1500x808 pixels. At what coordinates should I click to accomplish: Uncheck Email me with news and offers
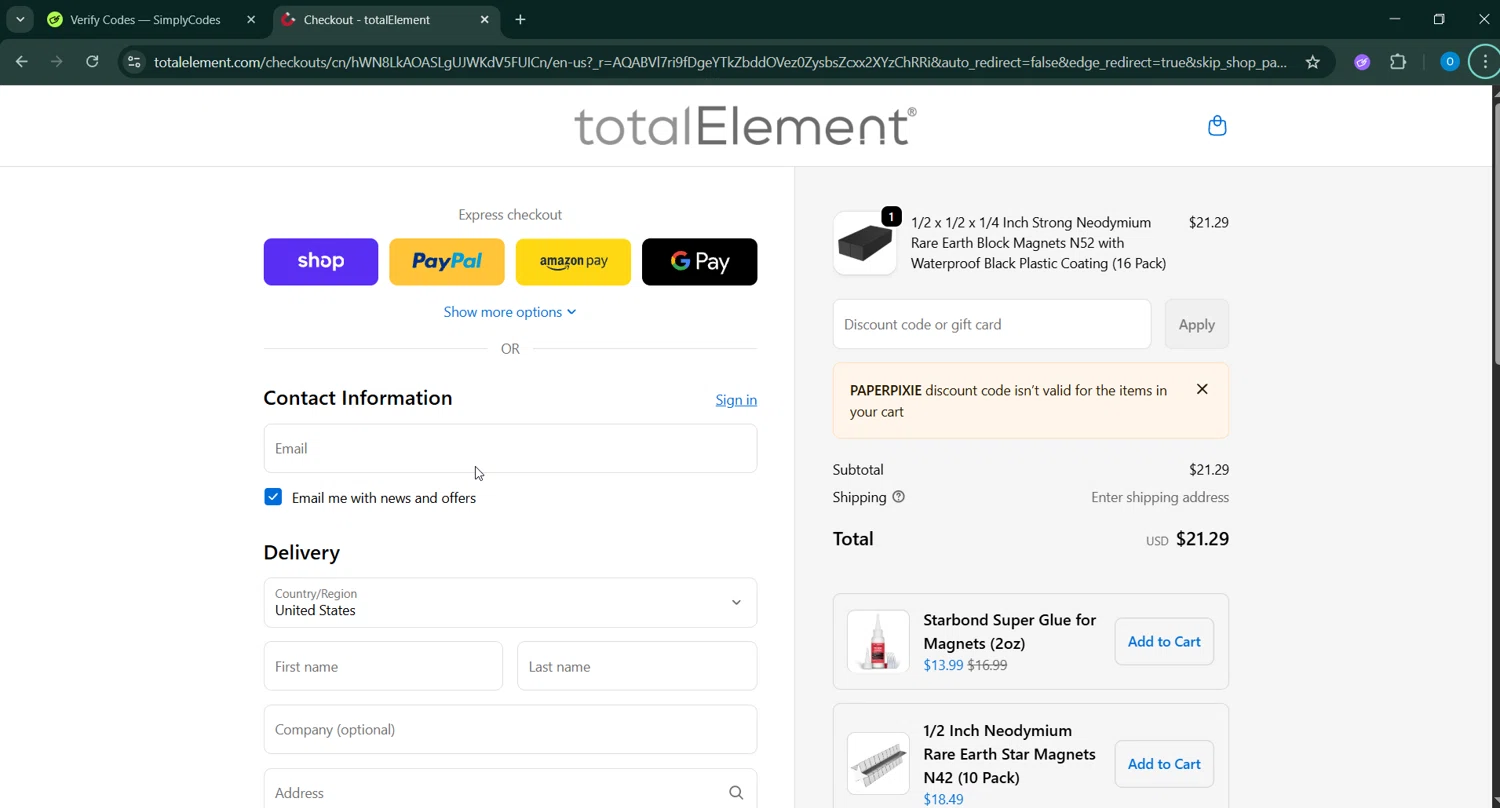tap(273, 497)
